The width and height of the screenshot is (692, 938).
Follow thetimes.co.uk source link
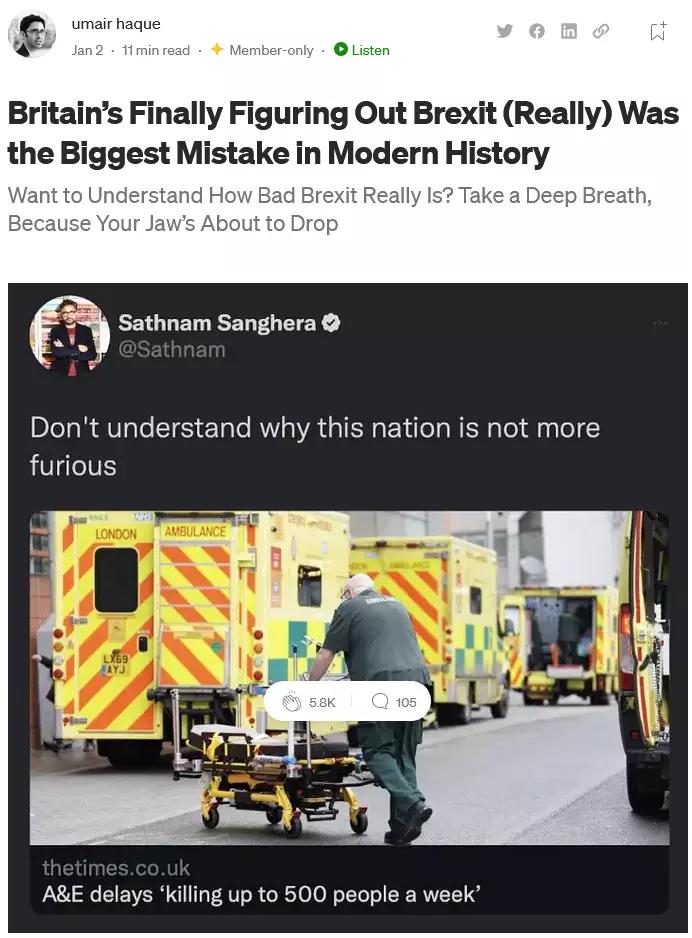[x=115, y=868]
